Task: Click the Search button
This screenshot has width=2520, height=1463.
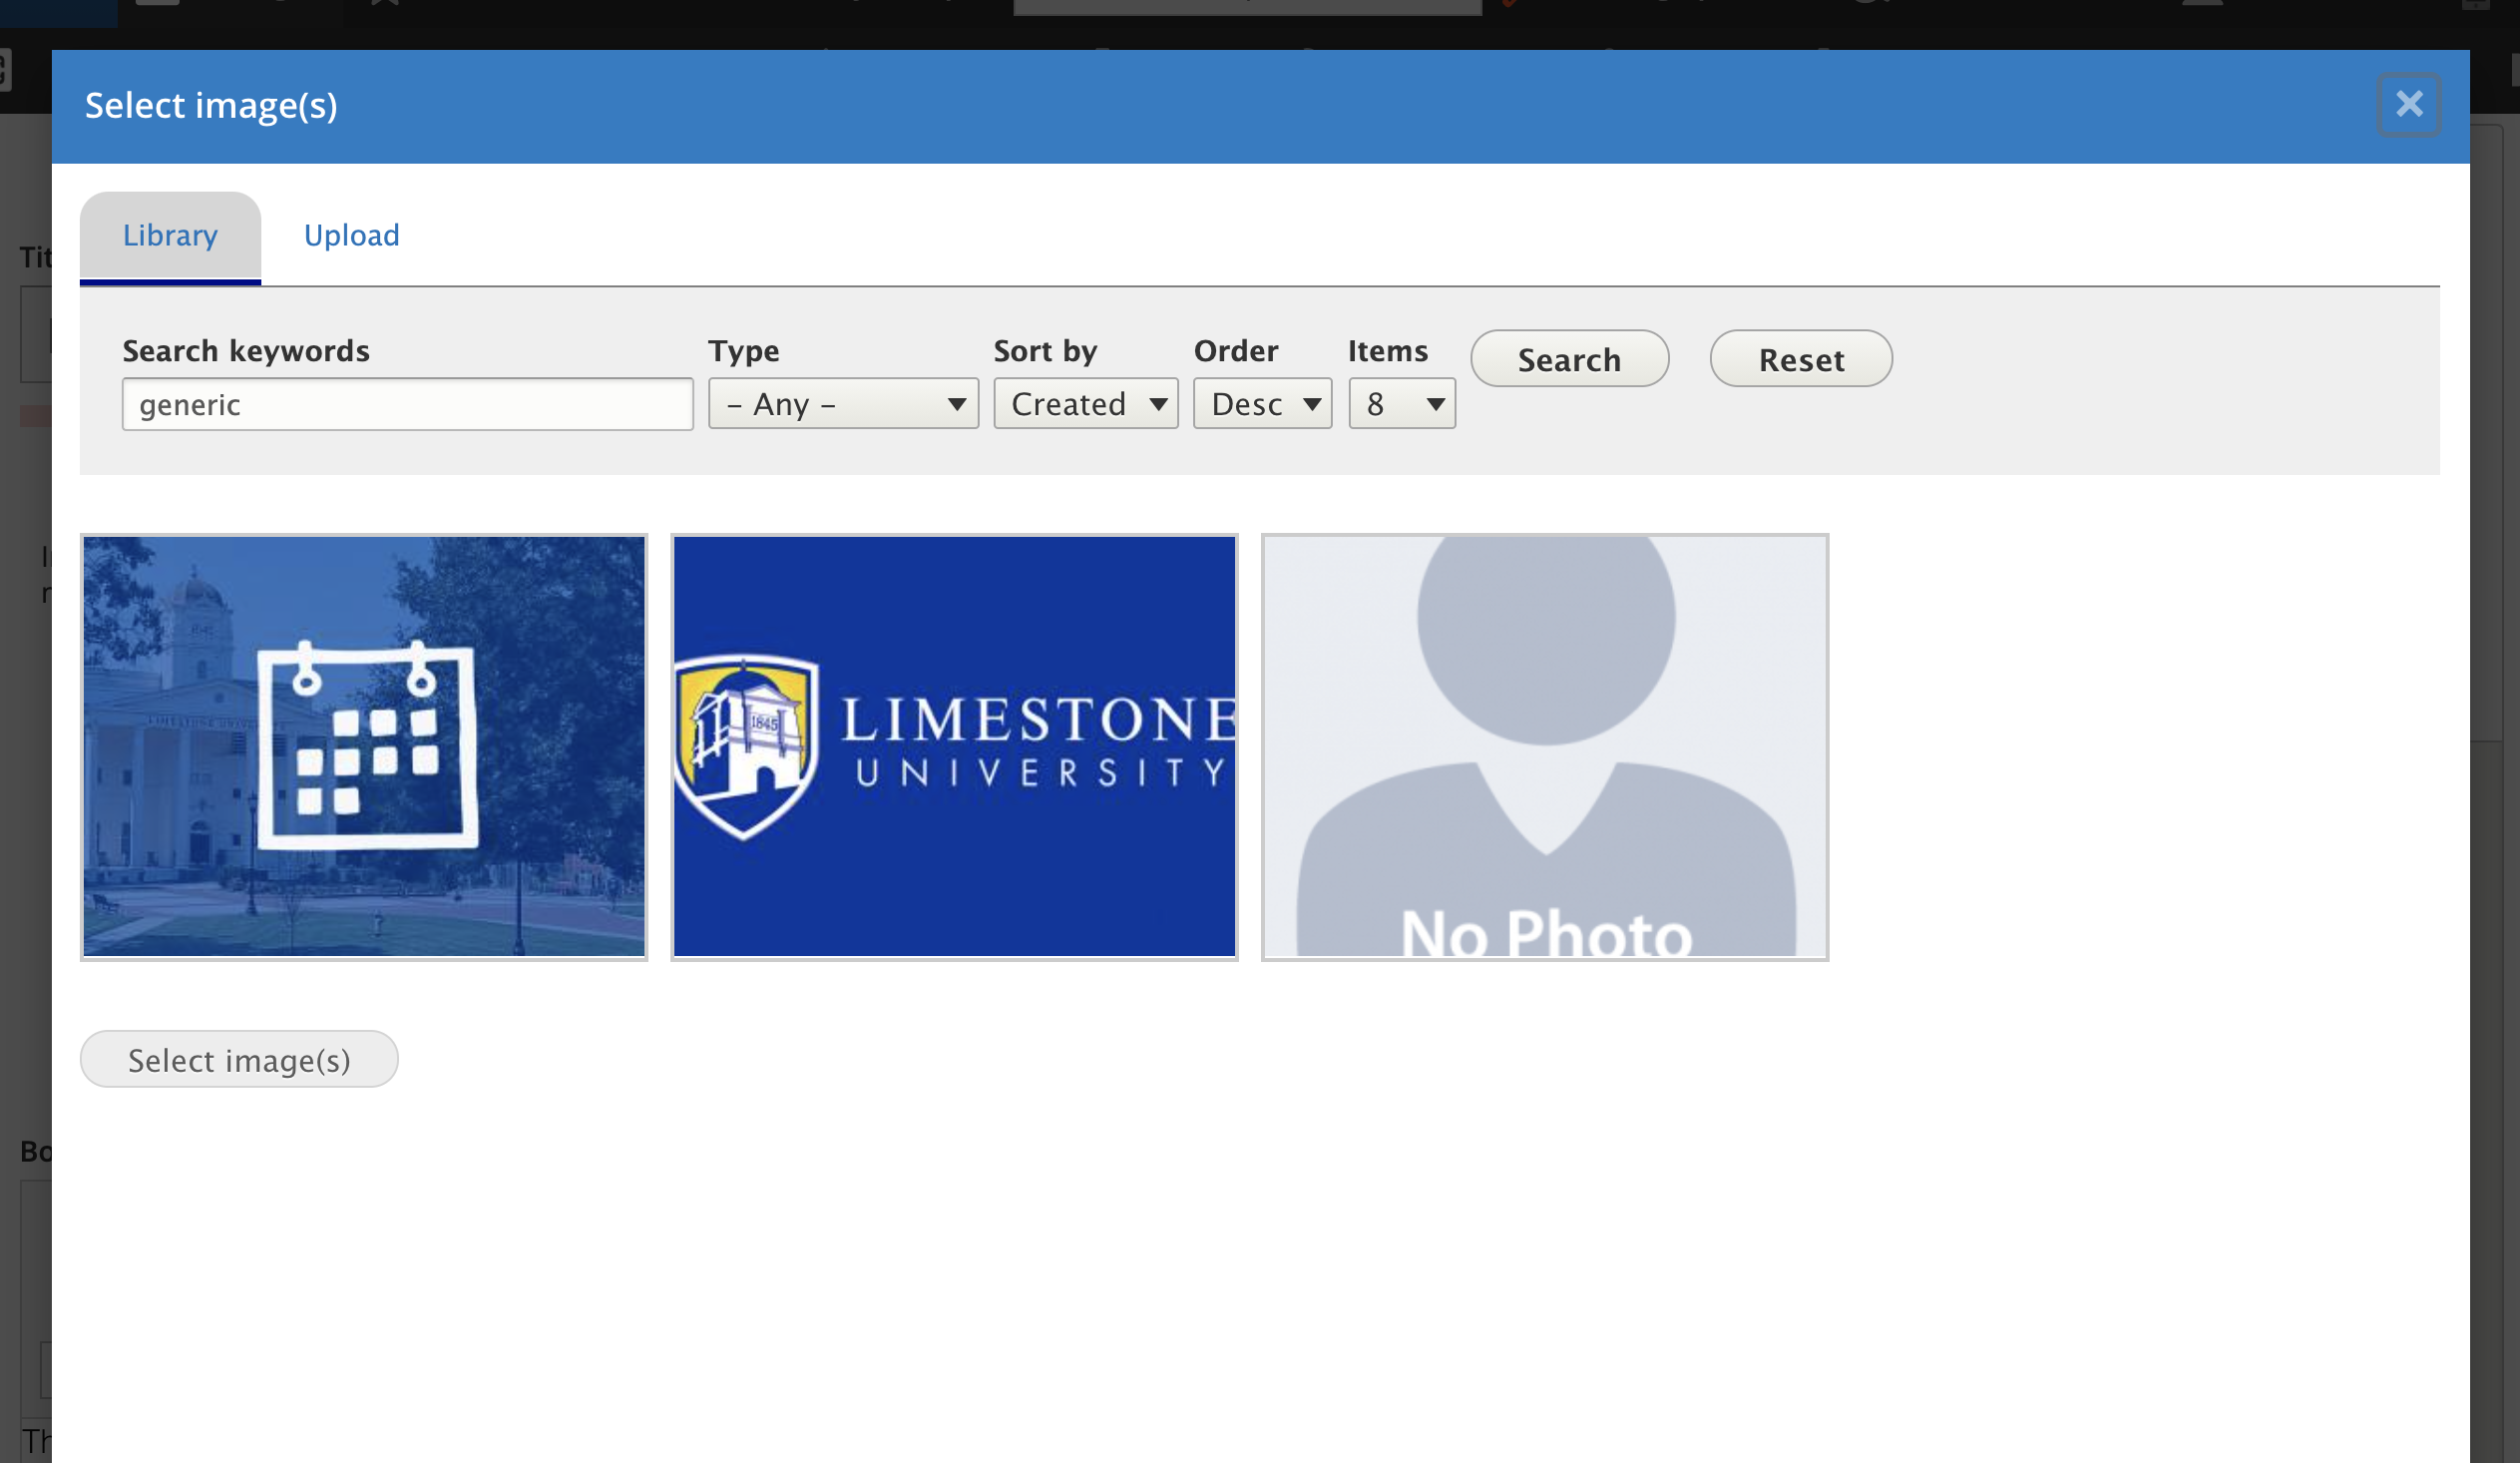Action: click(x=1569, y=359)
